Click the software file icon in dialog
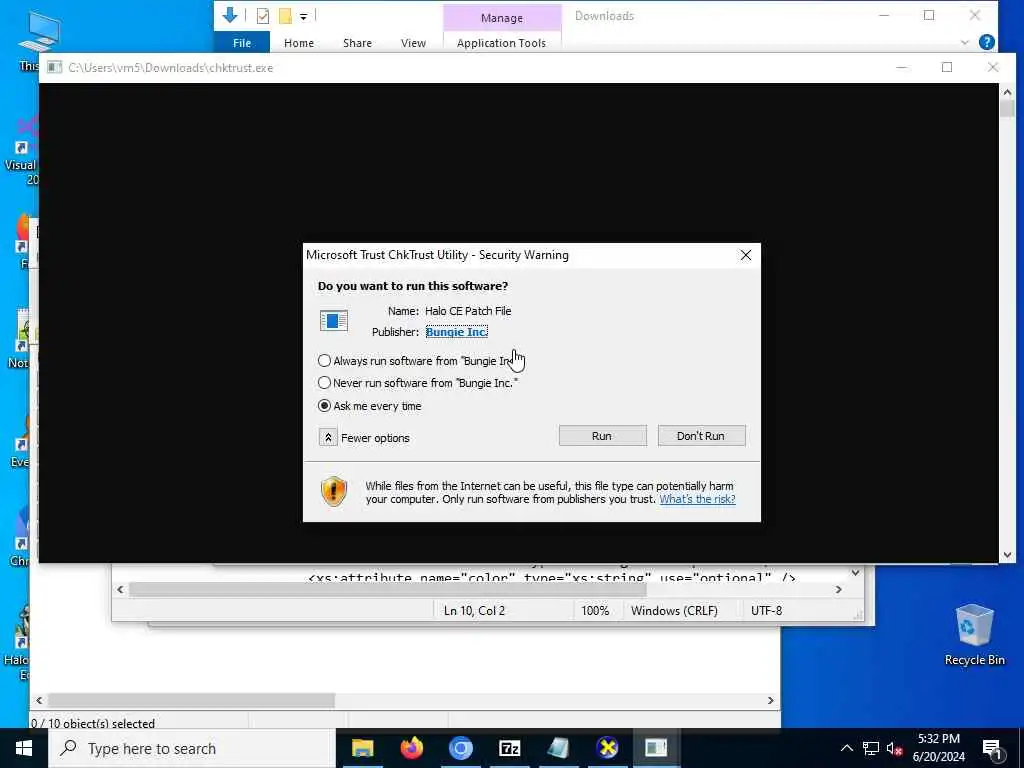 pyautogui.click(x=334, y=321)
